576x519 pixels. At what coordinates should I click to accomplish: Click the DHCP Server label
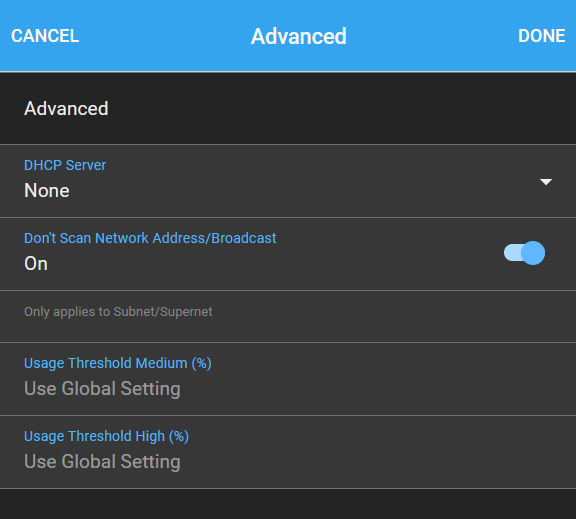coord(65,165)
